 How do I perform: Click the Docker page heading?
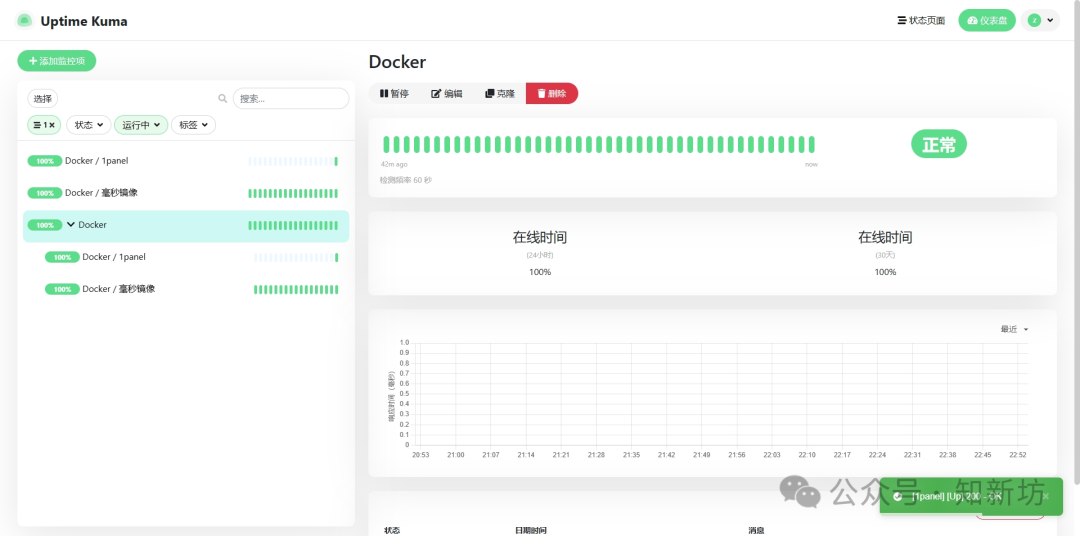[397, 62]
